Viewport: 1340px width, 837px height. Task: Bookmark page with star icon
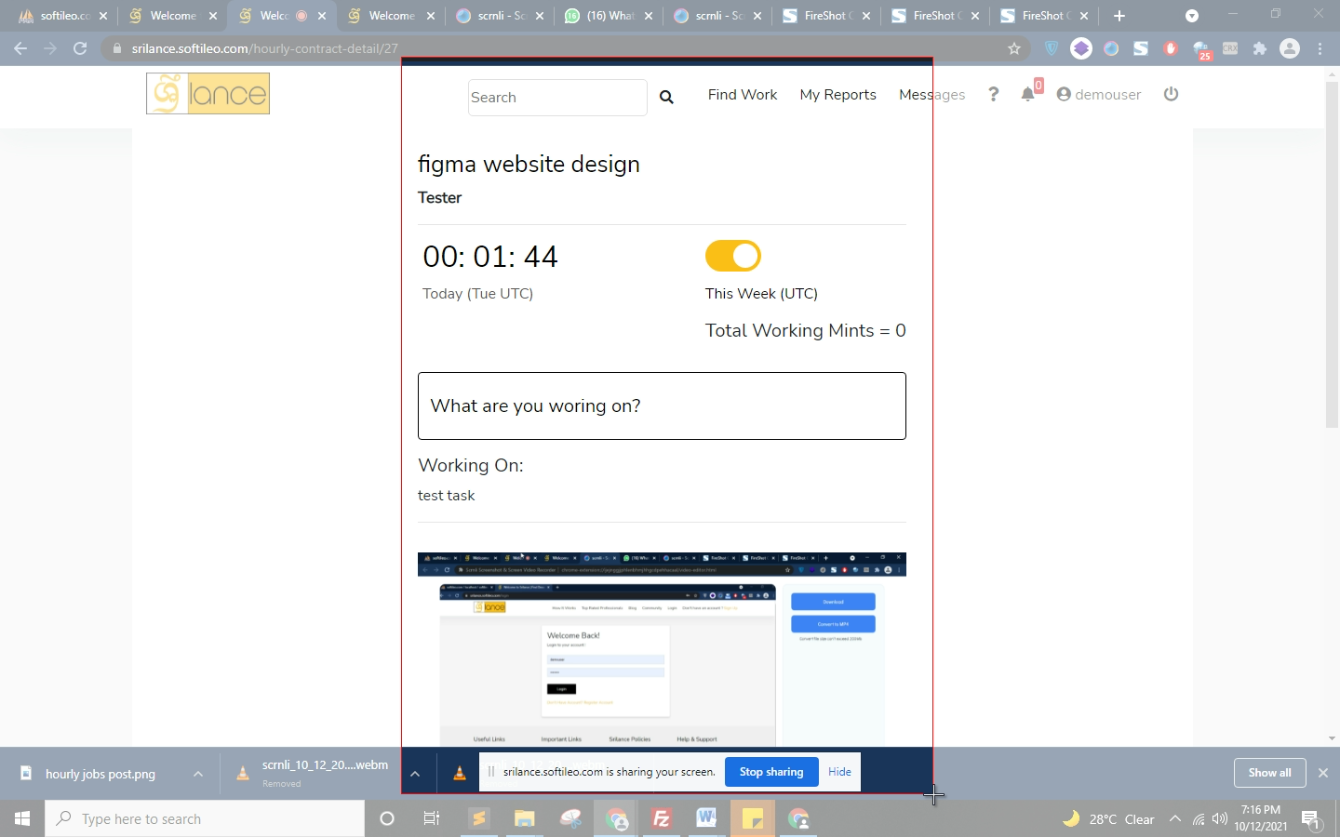coord(1014,48)
